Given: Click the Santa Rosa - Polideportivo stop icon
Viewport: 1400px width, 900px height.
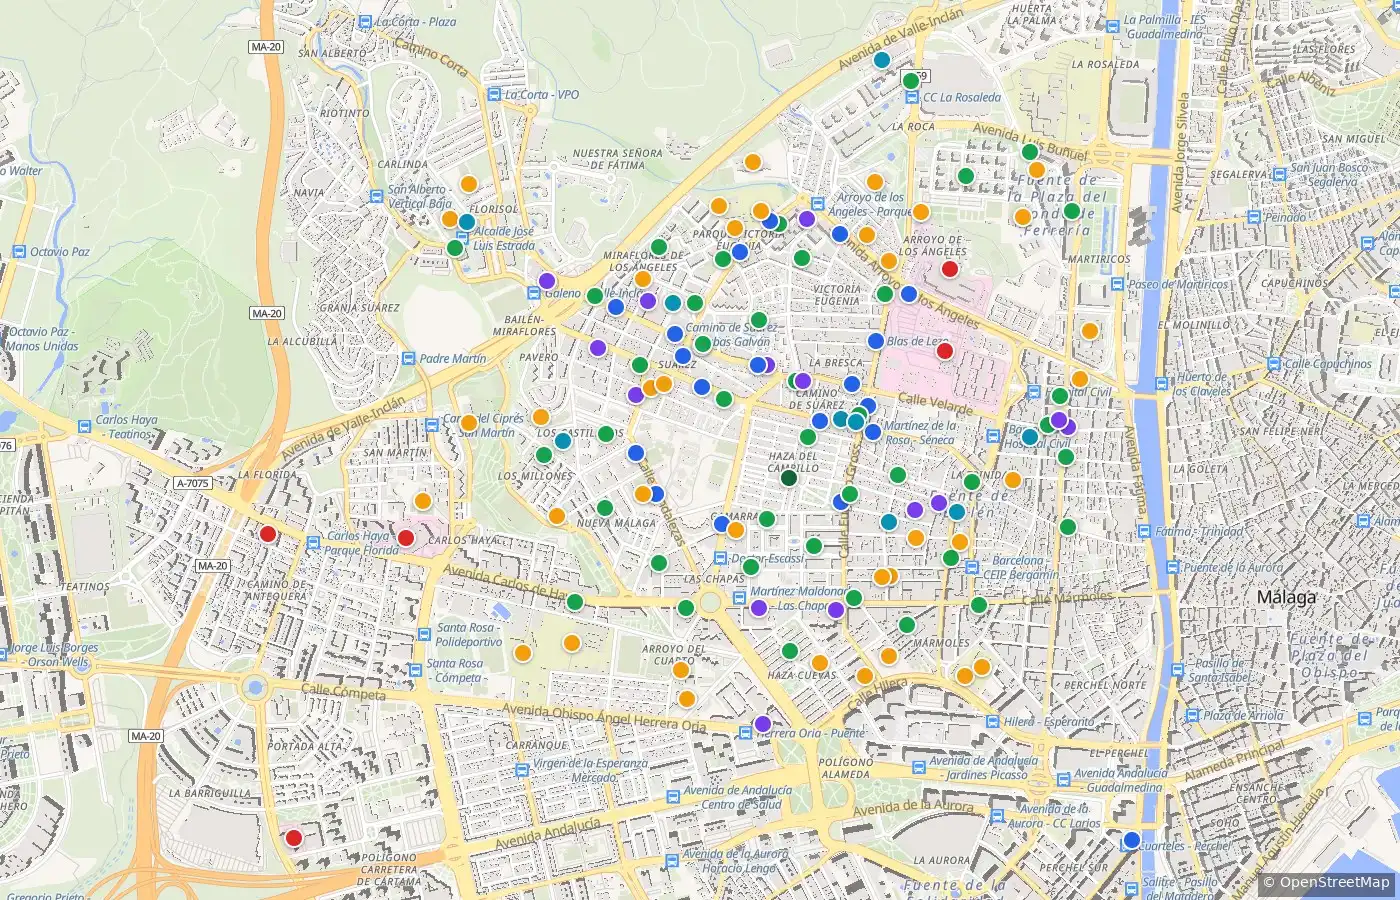Looking at the screenshot, I should point(425,635).
